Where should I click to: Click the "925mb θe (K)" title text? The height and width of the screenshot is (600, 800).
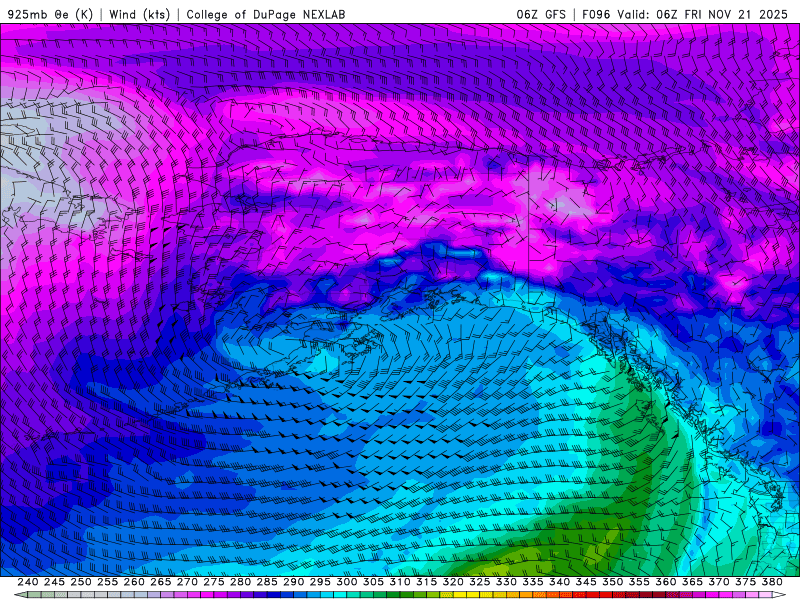click(x=51, y=14)
